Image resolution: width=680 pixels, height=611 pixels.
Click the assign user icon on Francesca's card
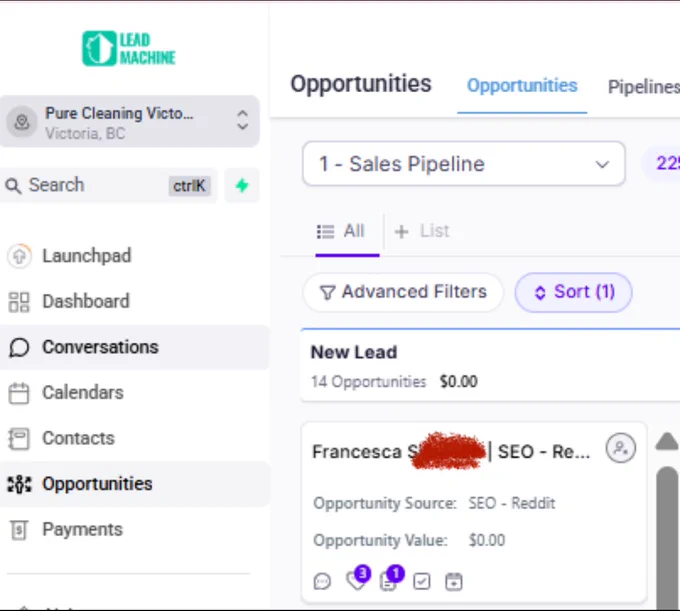tap(621, 448)
